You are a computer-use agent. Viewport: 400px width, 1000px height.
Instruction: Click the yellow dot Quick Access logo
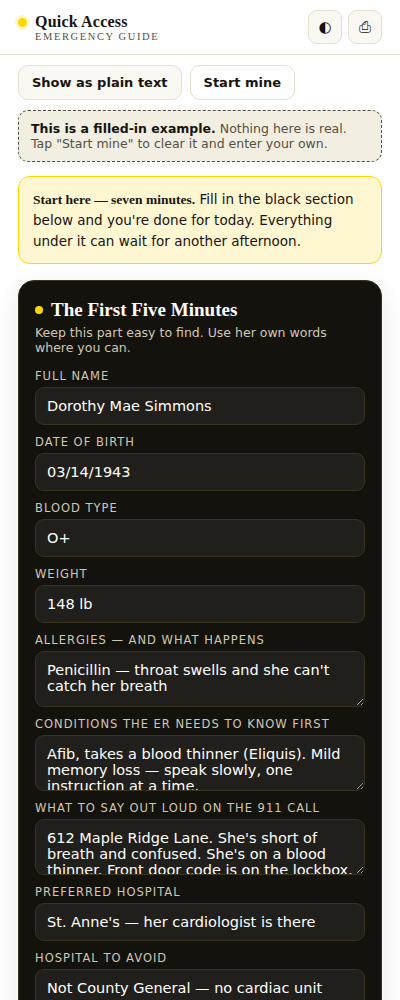[x=22, y=22]
